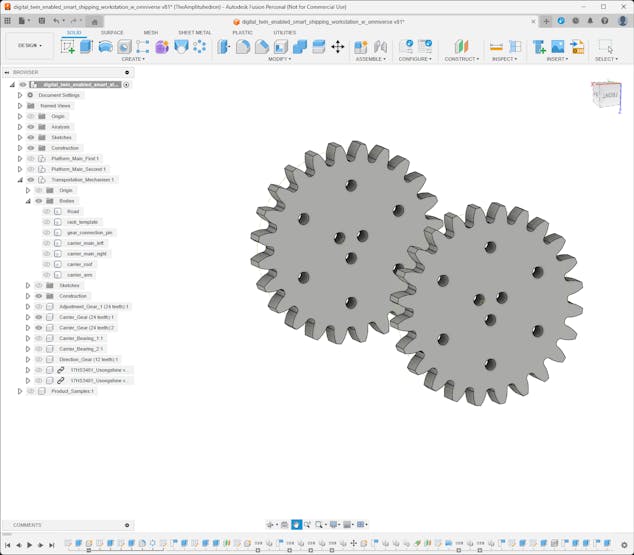The height and width of the screenshot is (555, 634).
Task: Toggle visibility eye for Platform_Main_First:1
Action: [x=31, y=159]
